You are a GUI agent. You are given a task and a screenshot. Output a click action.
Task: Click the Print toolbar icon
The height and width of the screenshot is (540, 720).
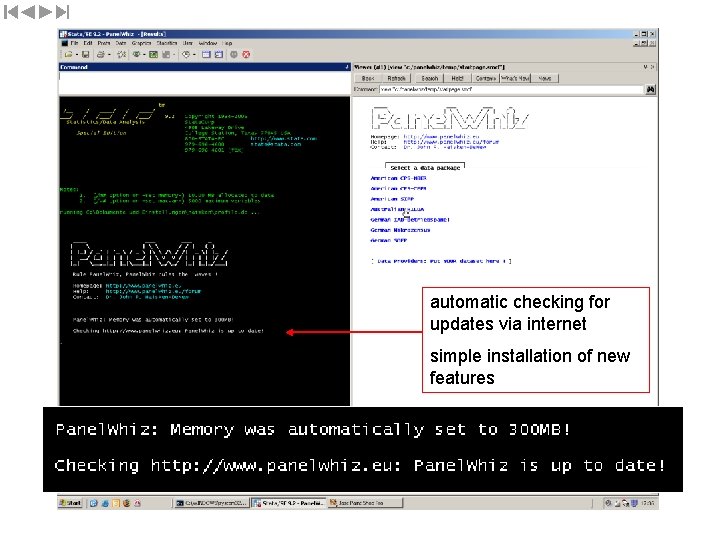[x=101, y=55]
